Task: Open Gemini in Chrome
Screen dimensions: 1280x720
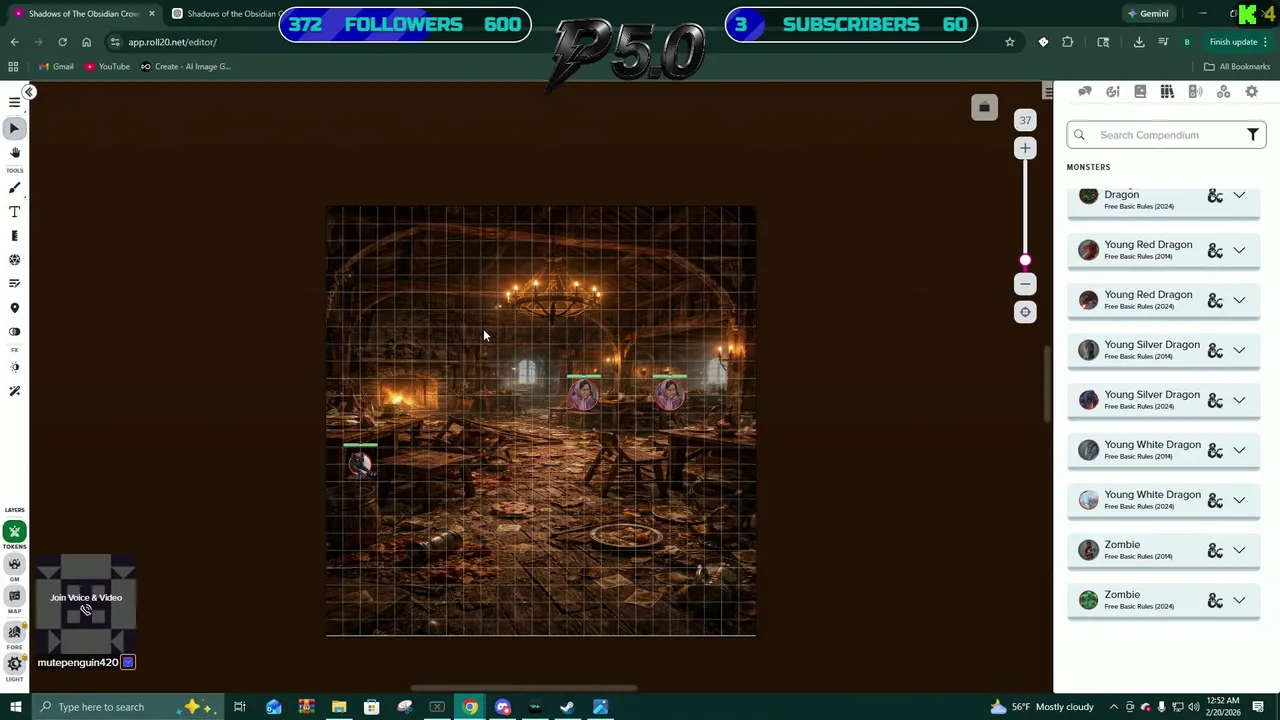Action: coord(1147,14)
